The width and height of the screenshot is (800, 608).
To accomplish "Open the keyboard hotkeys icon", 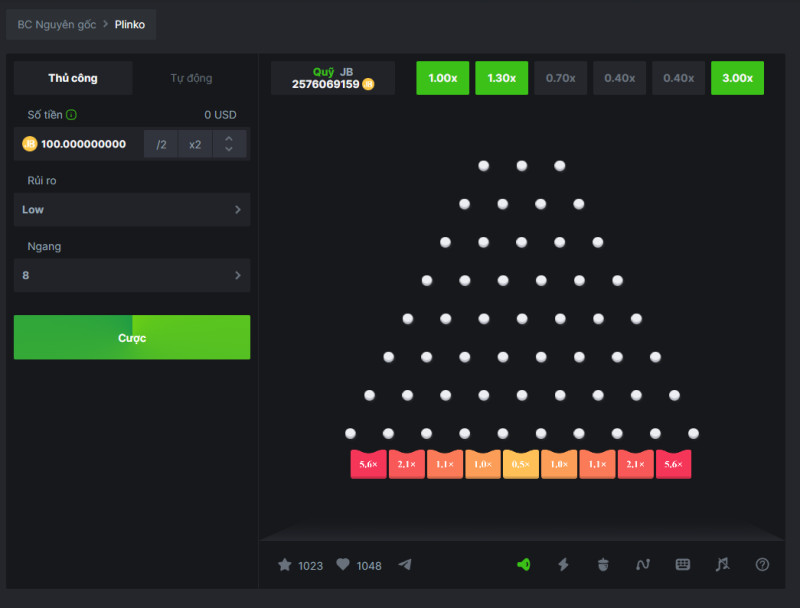I will coord(683,564).
